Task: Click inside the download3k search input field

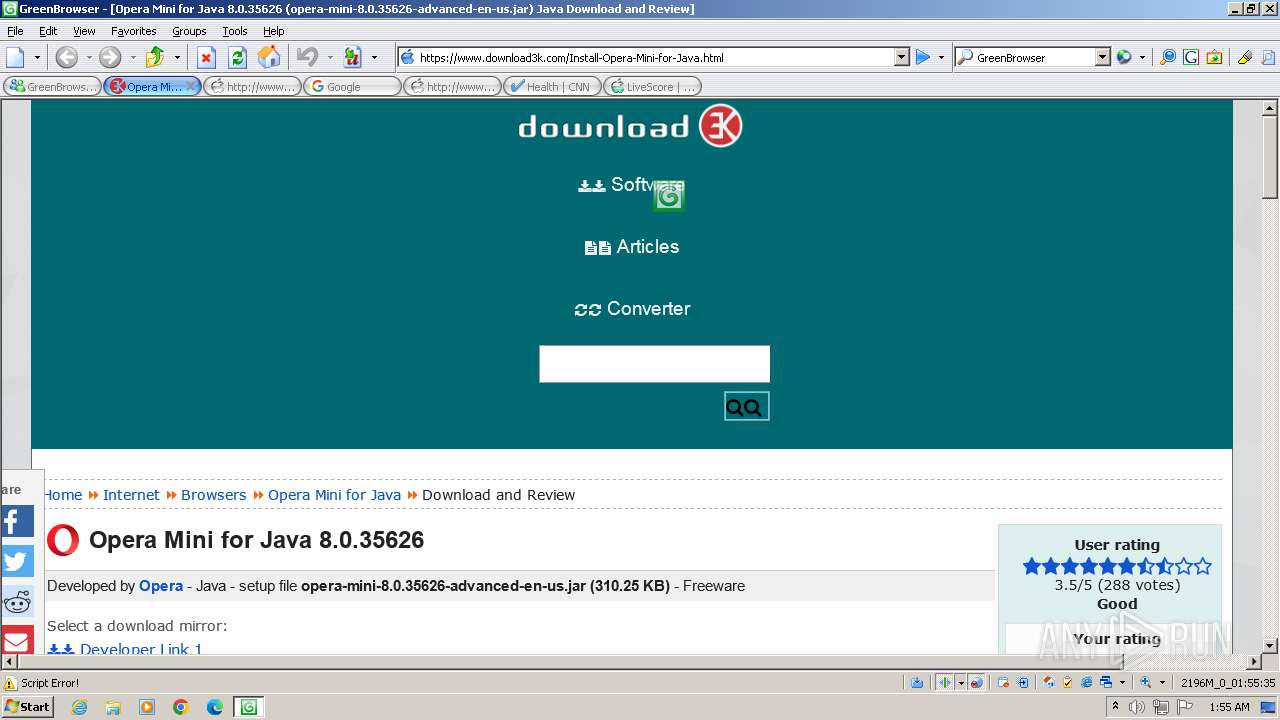Action: click(x=654, y=364)
